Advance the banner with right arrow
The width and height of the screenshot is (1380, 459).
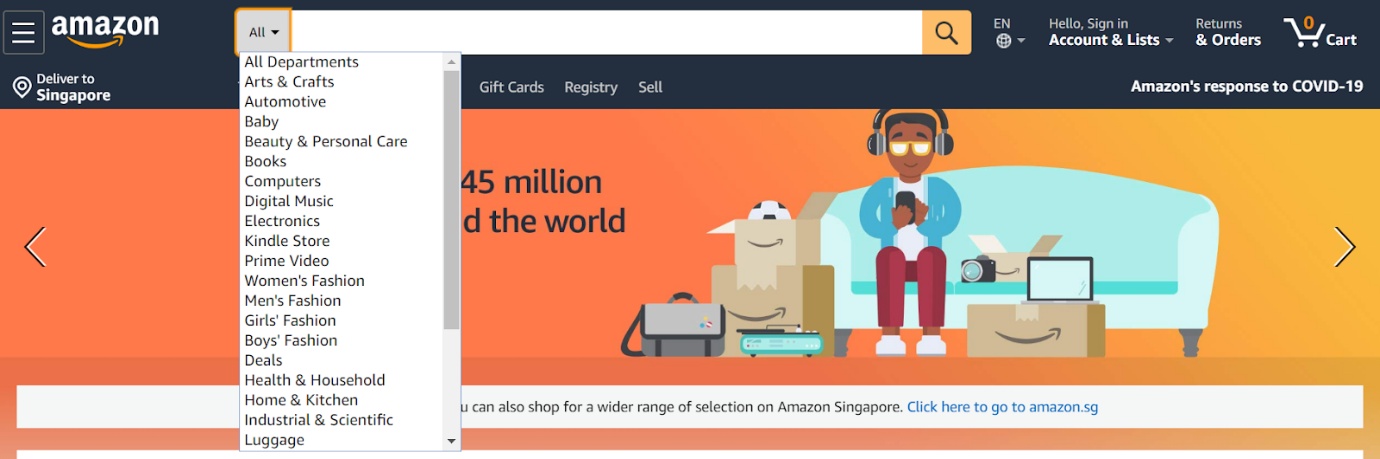[1345, 247]
